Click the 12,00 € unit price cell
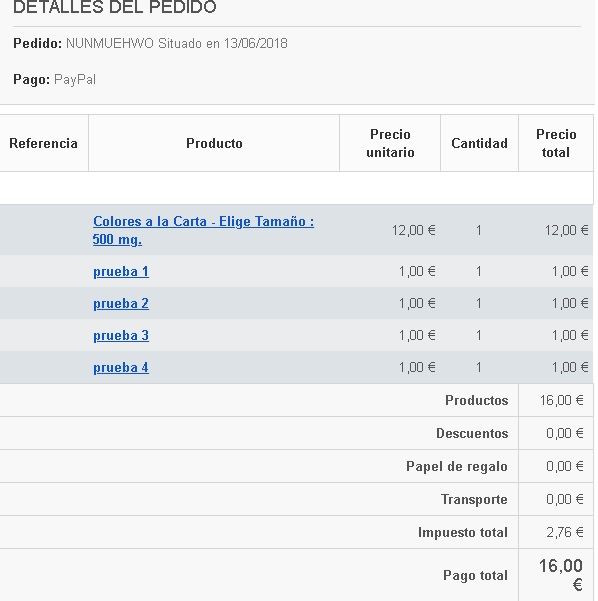Viewport: 598px width, 601px height. 414,230
